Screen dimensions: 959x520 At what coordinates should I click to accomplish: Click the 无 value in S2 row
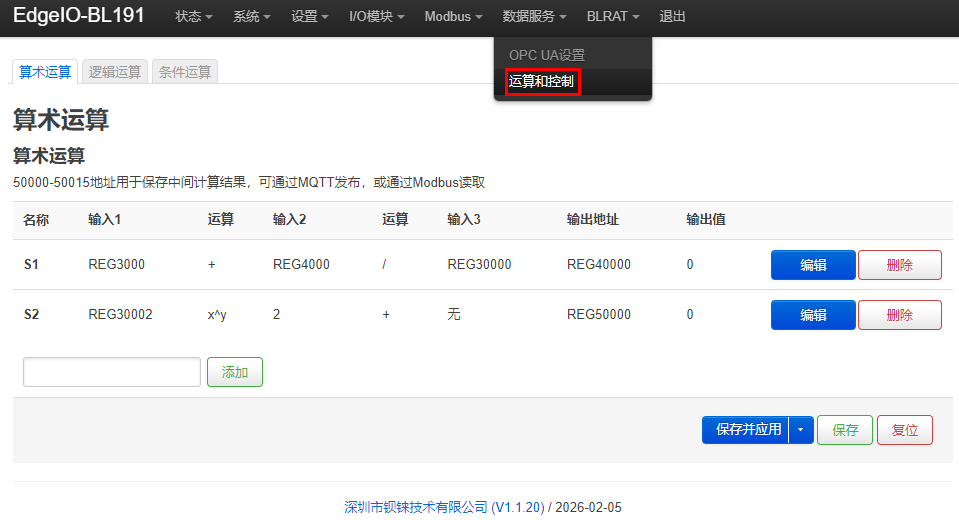point(454,314)
